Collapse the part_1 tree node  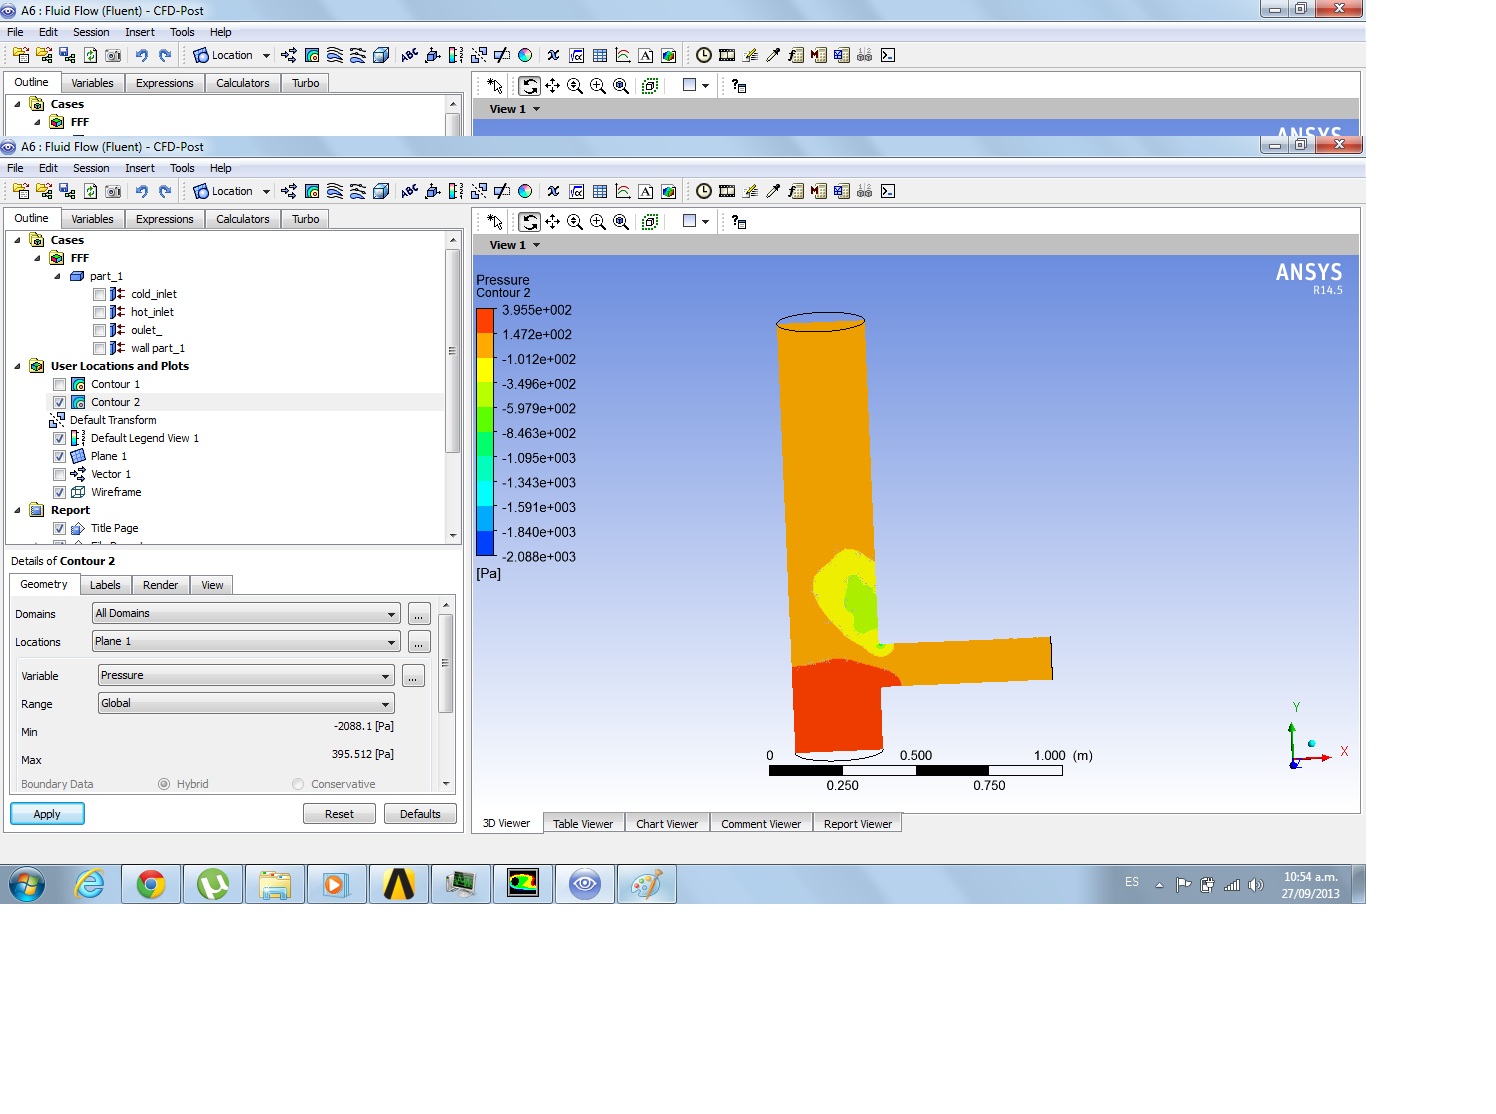(57, 276)
